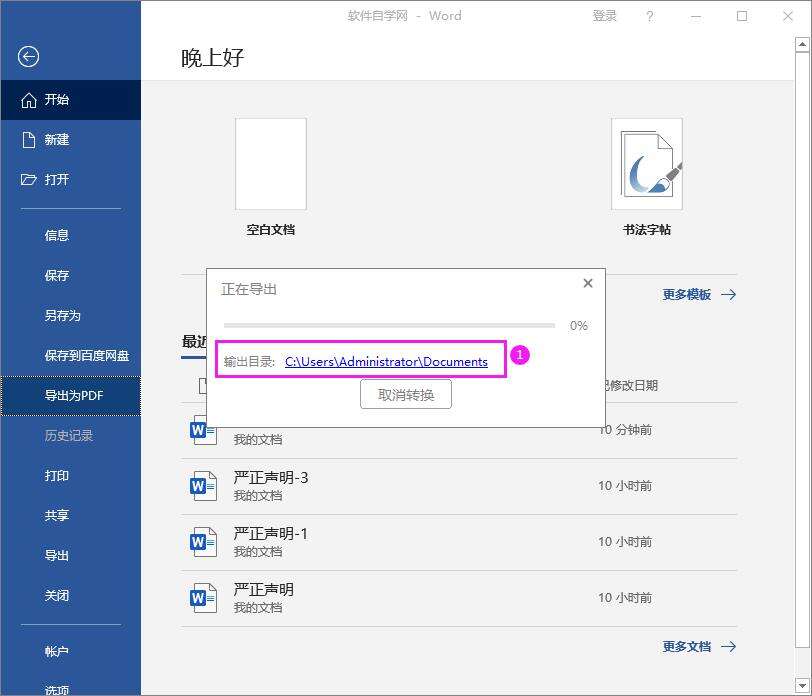Image resolution: width=812 pixels, height=696 pixels.
Task: Click the scrollbar up arrow
Action: 802,45
